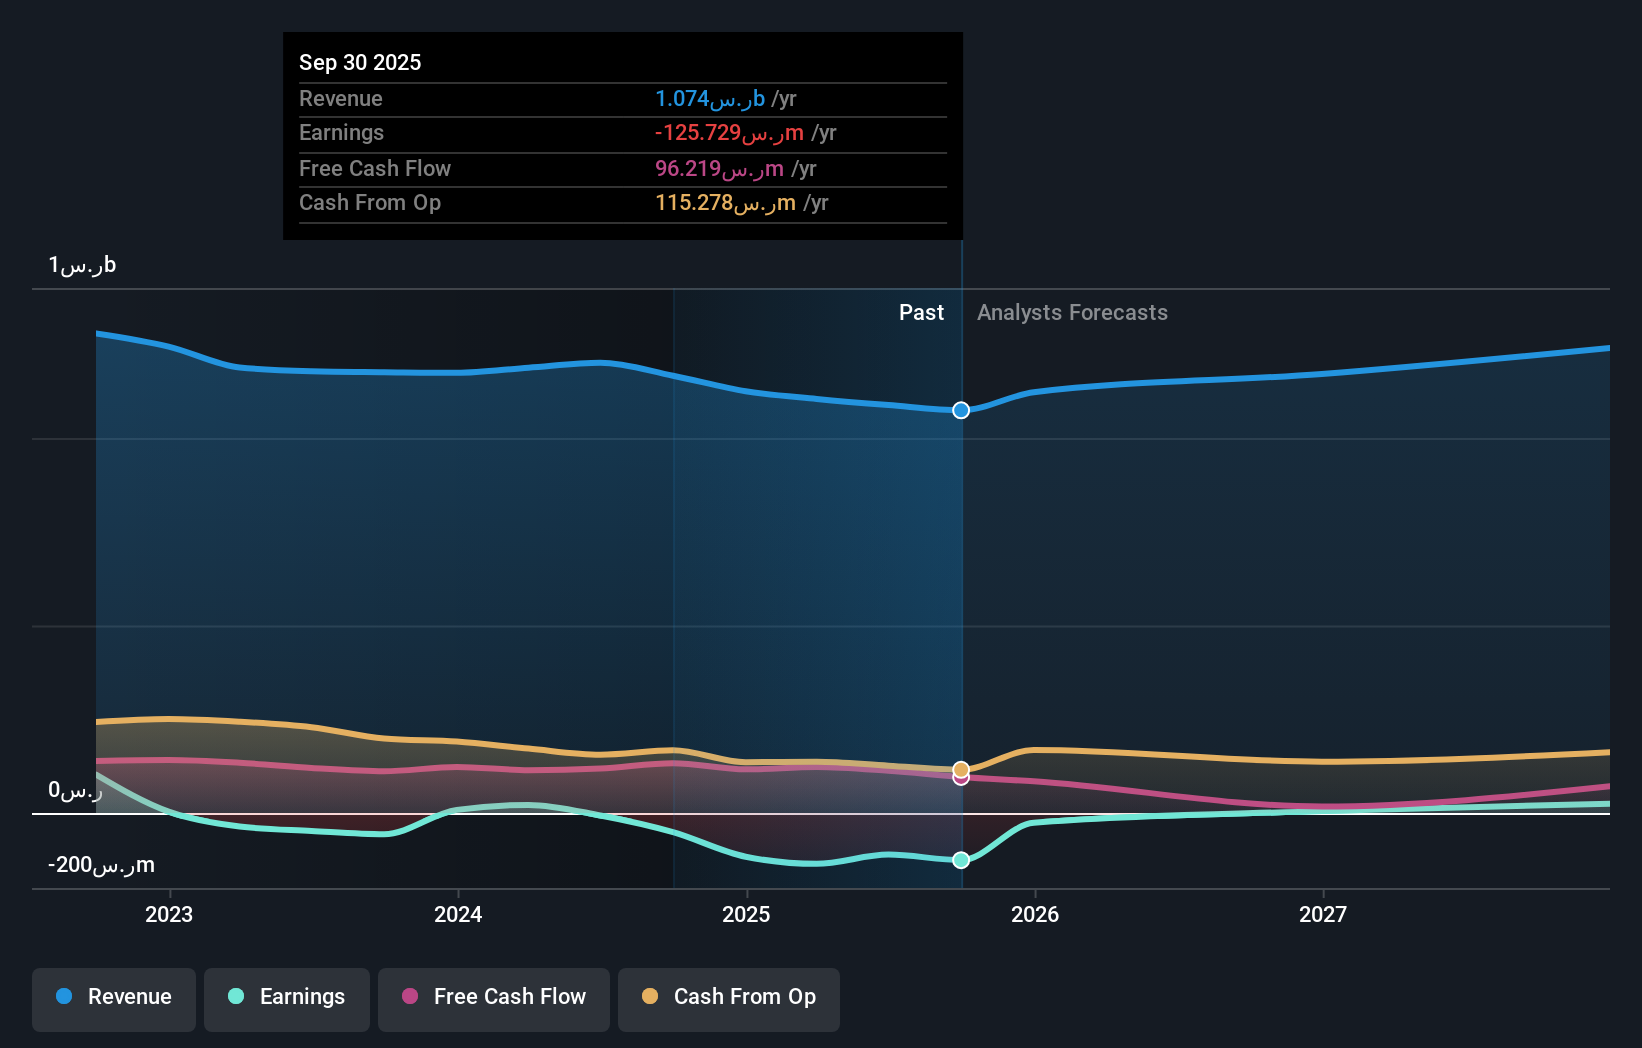Click the teal Earnings legend dot
Screen dimensions: 1642x1048
(x=234, y=997)
